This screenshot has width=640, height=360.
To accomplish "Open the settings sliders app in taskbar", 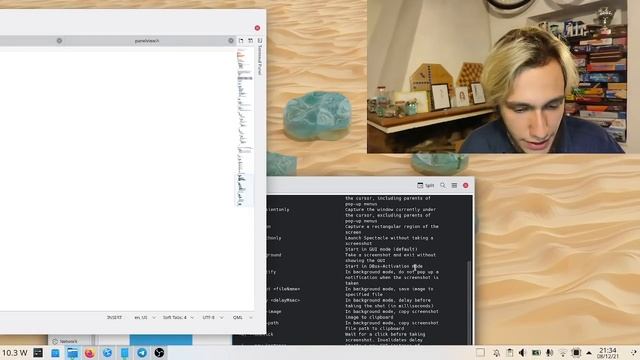I will point(38,353).
